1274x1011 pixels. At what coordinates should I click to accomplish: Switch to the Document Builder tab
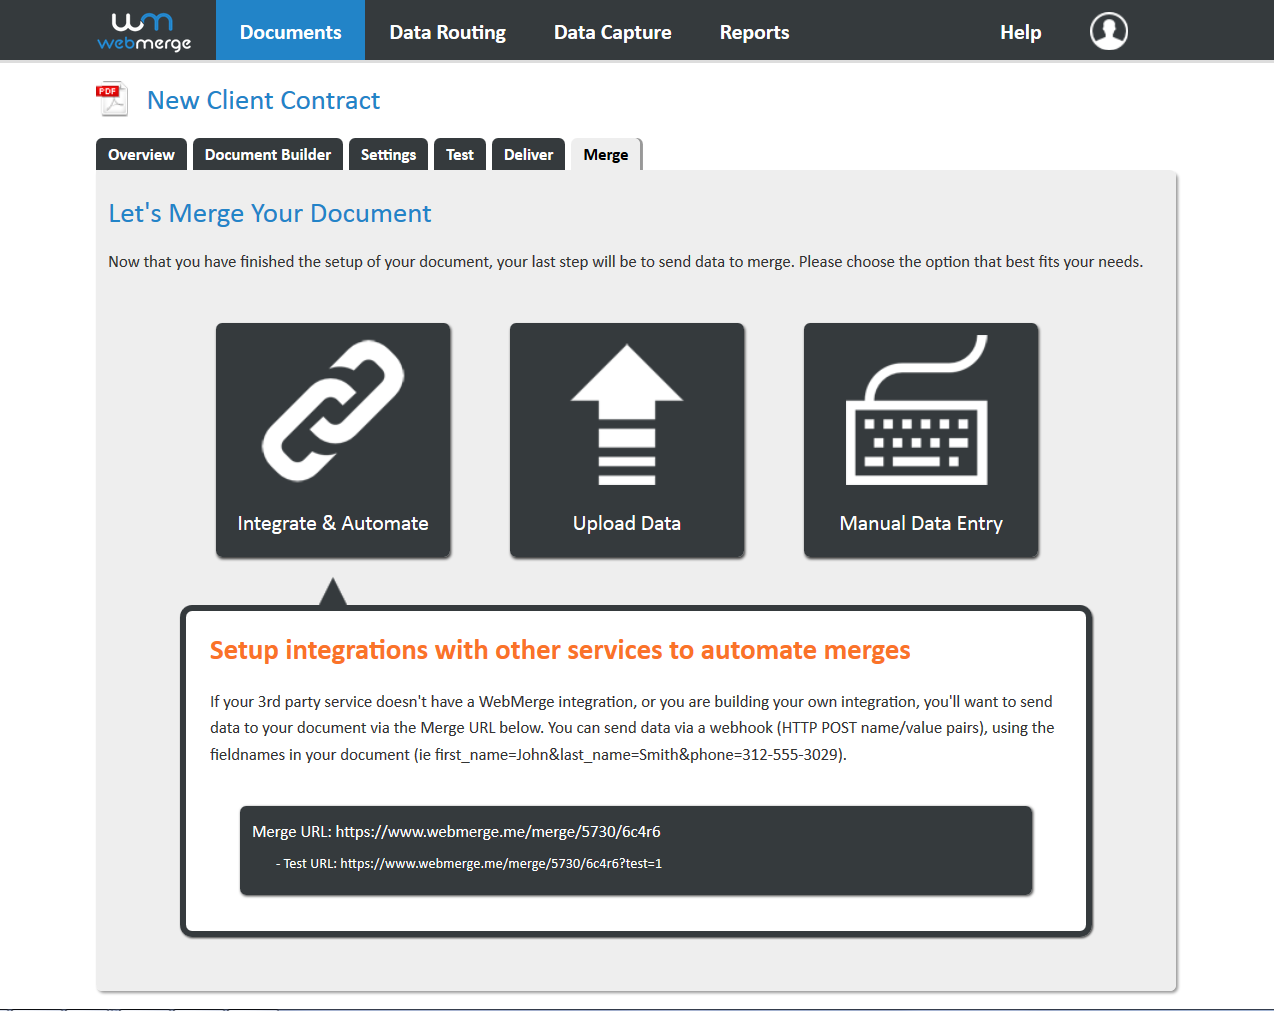(x=267, y=154)
